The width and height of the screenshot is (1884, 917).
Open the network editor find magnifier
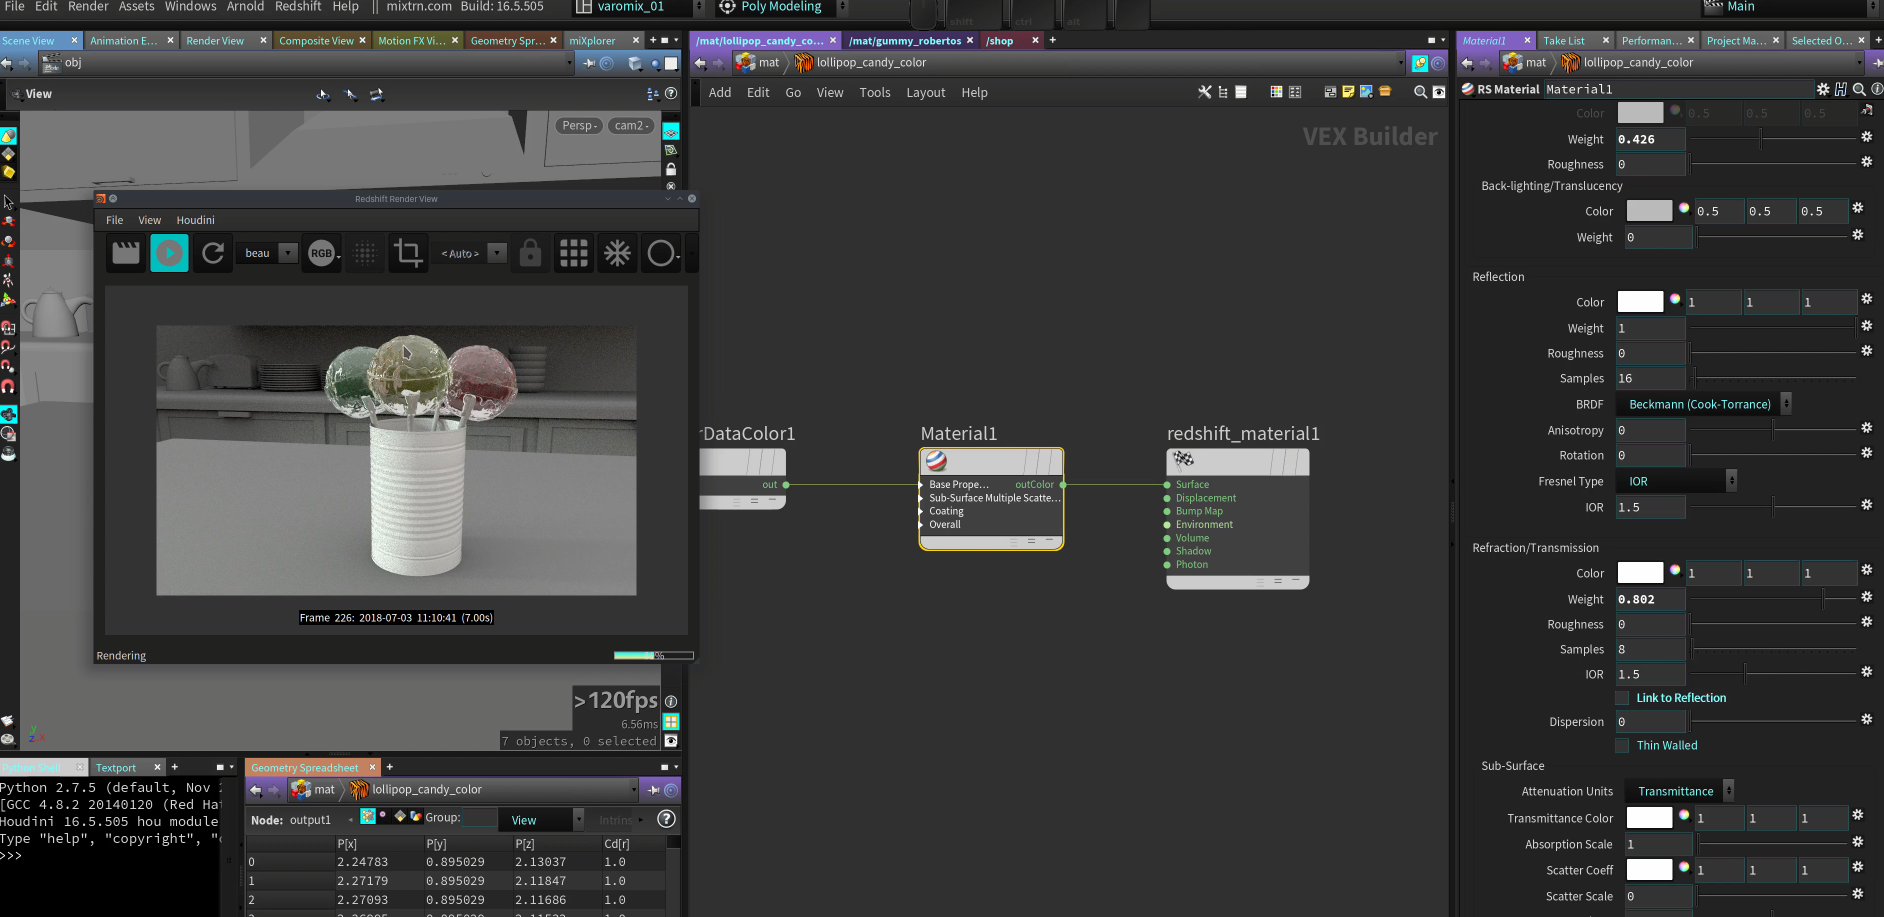pos(1420,92)
